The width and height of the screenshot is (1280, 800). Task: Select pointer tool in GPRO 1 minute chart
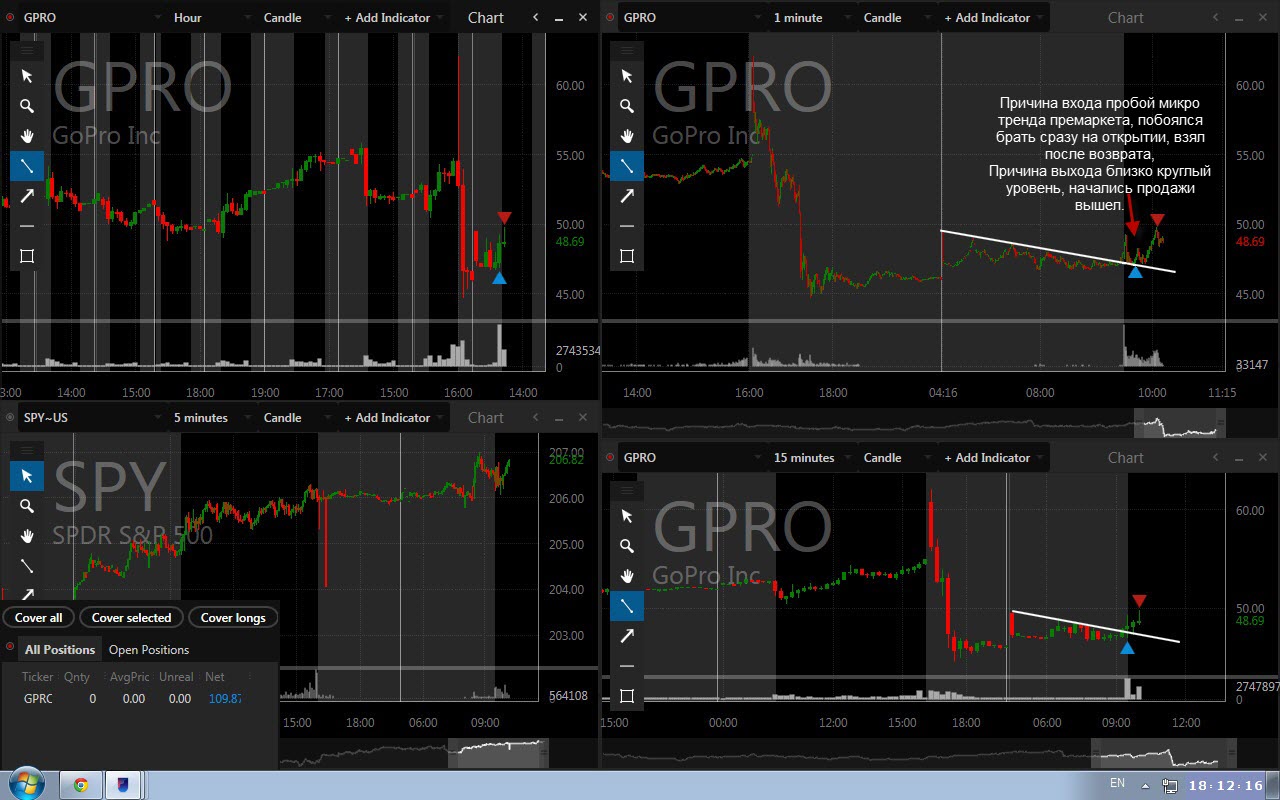[x=627, y=76]
